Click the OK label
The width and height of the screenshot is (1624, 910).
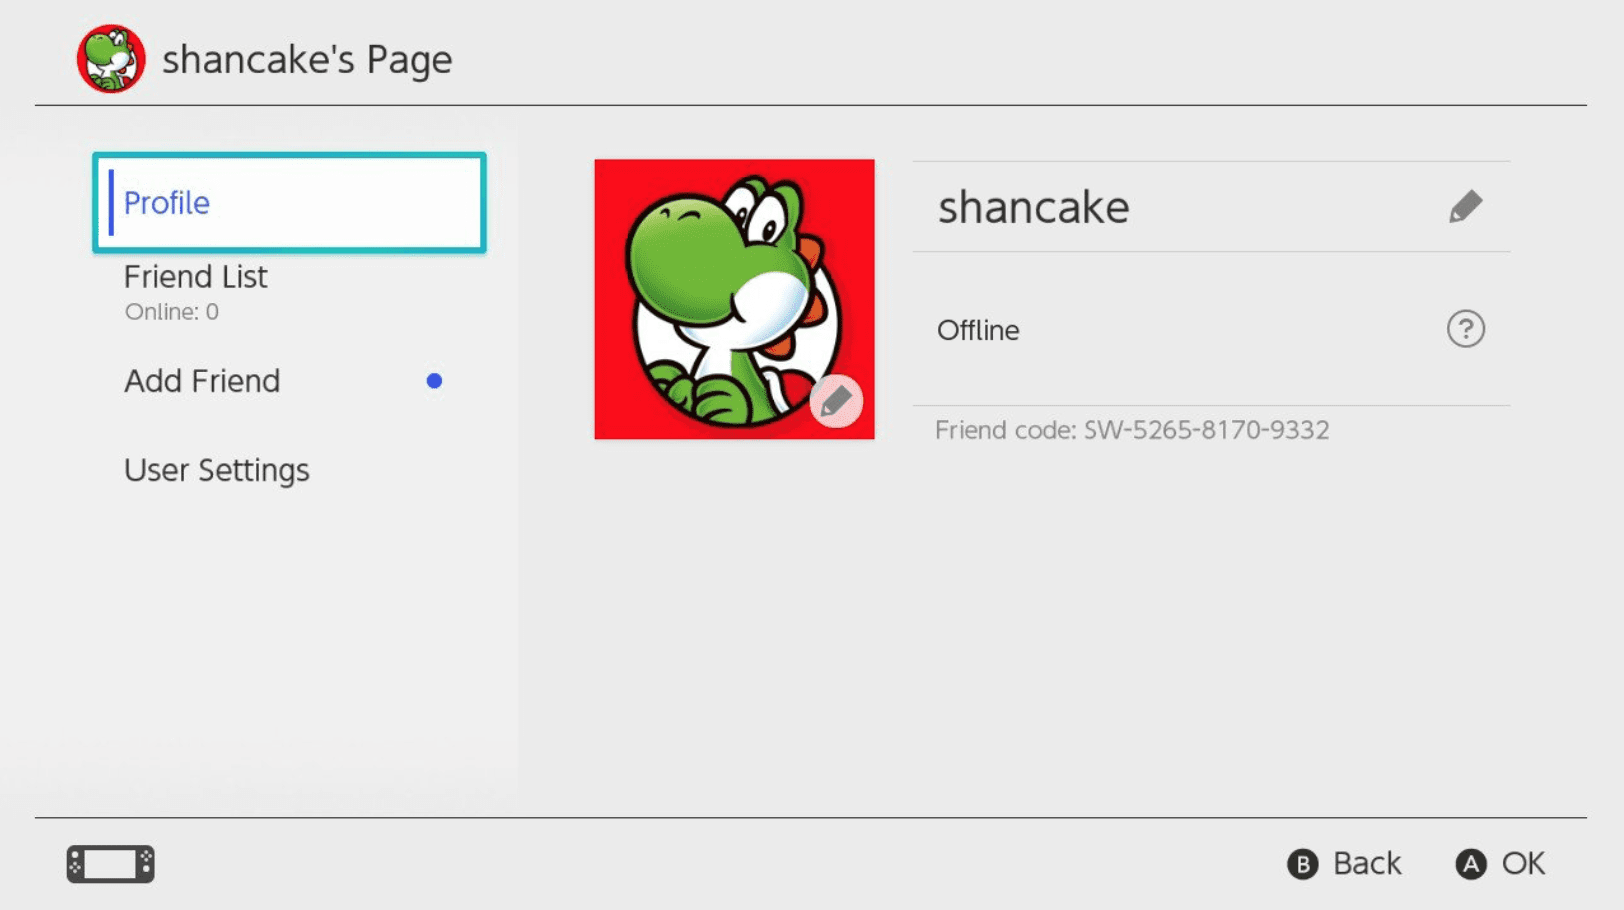1523,864
